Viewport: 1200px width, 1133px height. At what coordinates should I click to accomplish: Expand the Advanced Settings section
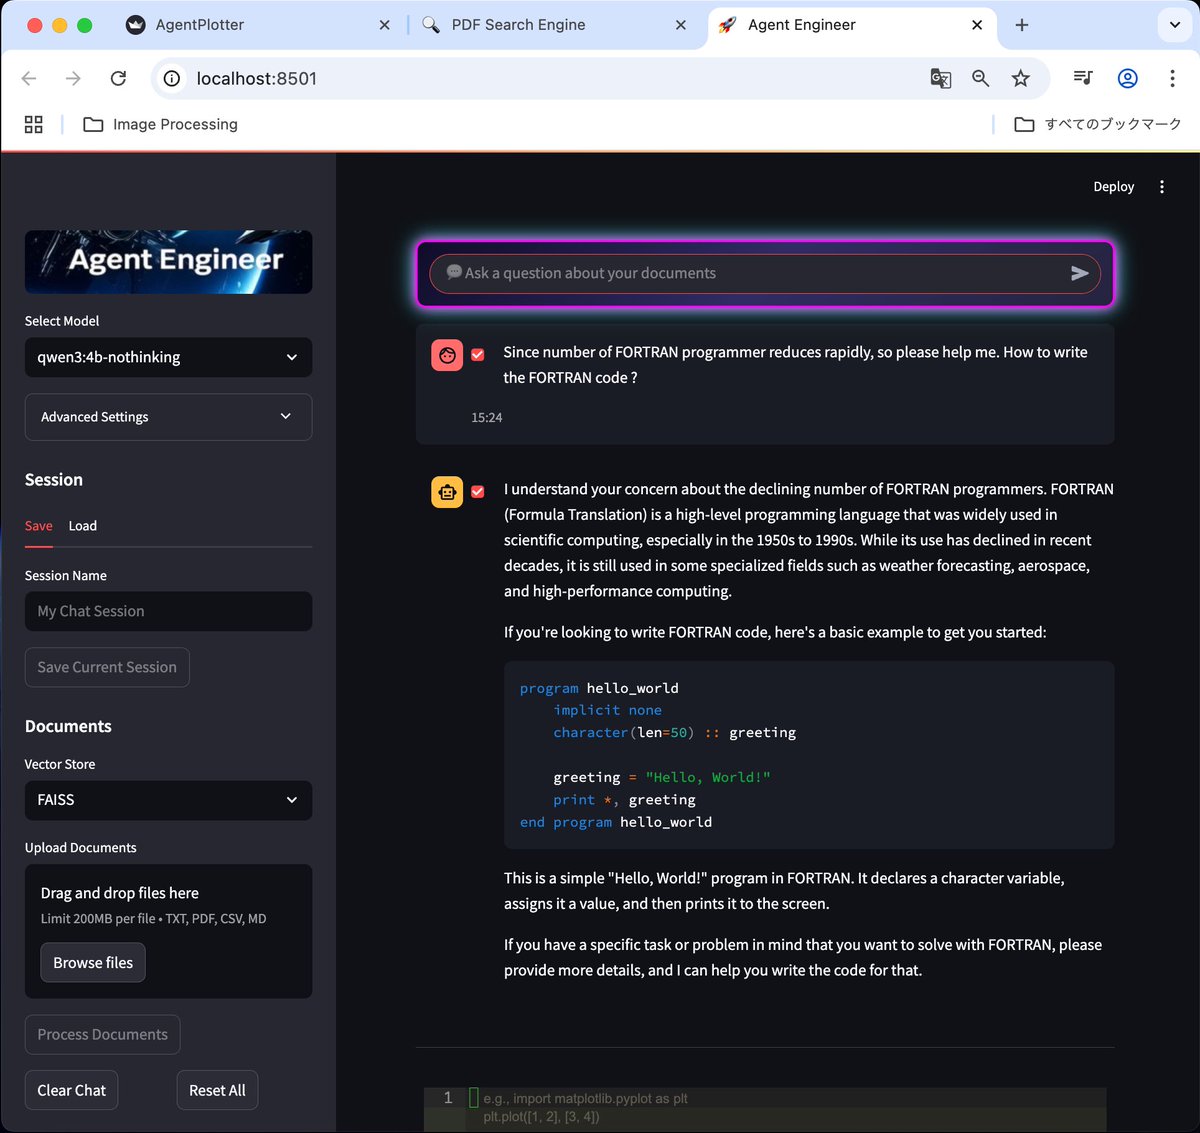point(168,417)
